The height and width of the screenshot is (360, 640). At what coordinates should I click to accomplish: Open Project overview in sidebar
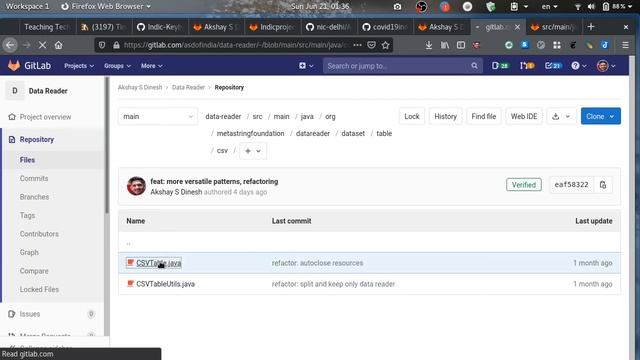(x=45, y=117)
